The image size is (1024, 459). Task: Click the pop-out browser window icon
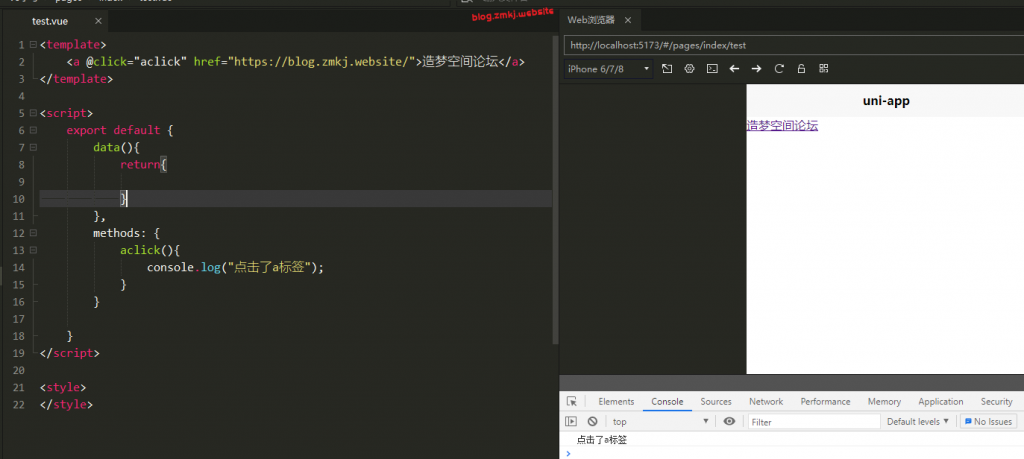click(x=667, y=69)
